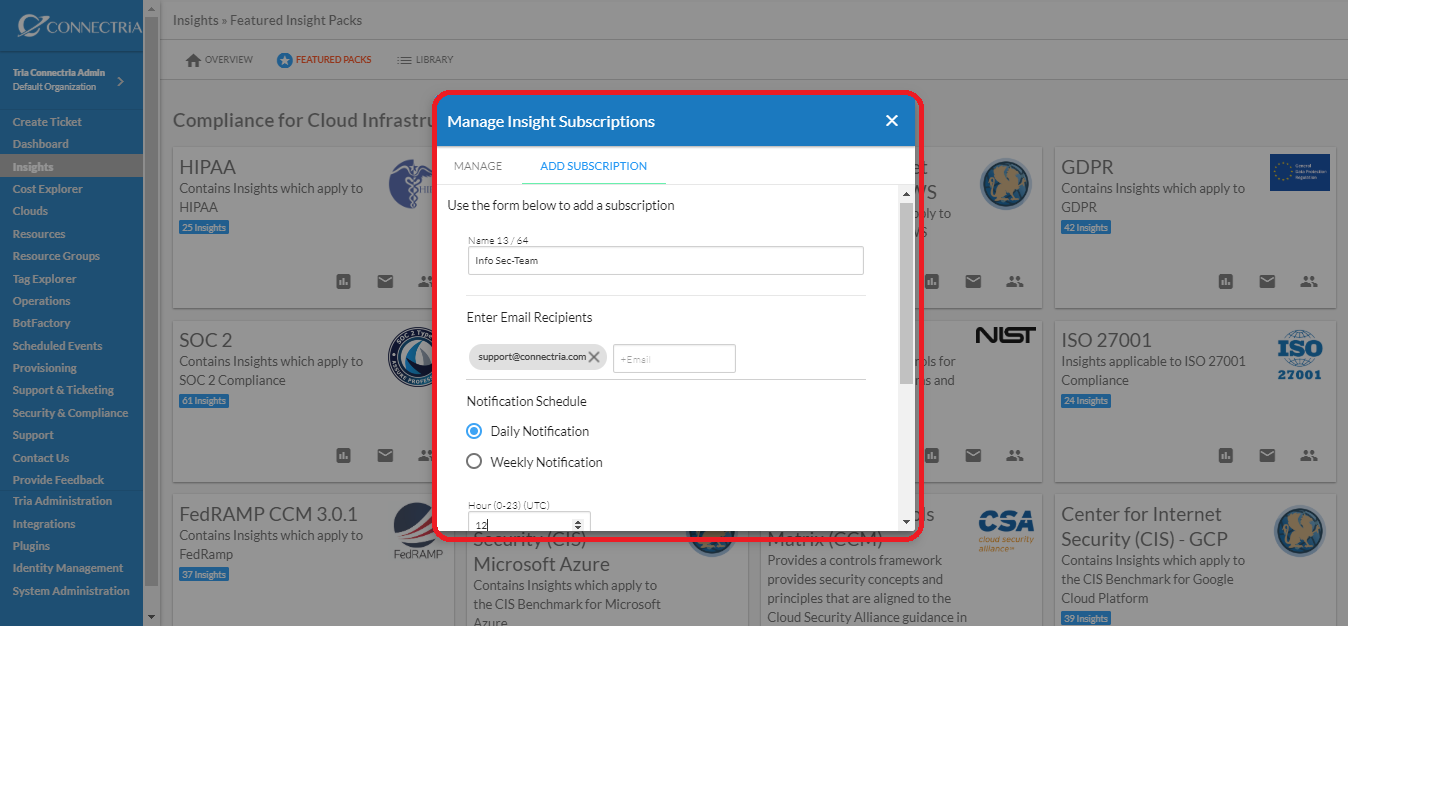Switch to the Manage tab

point(478,166)
